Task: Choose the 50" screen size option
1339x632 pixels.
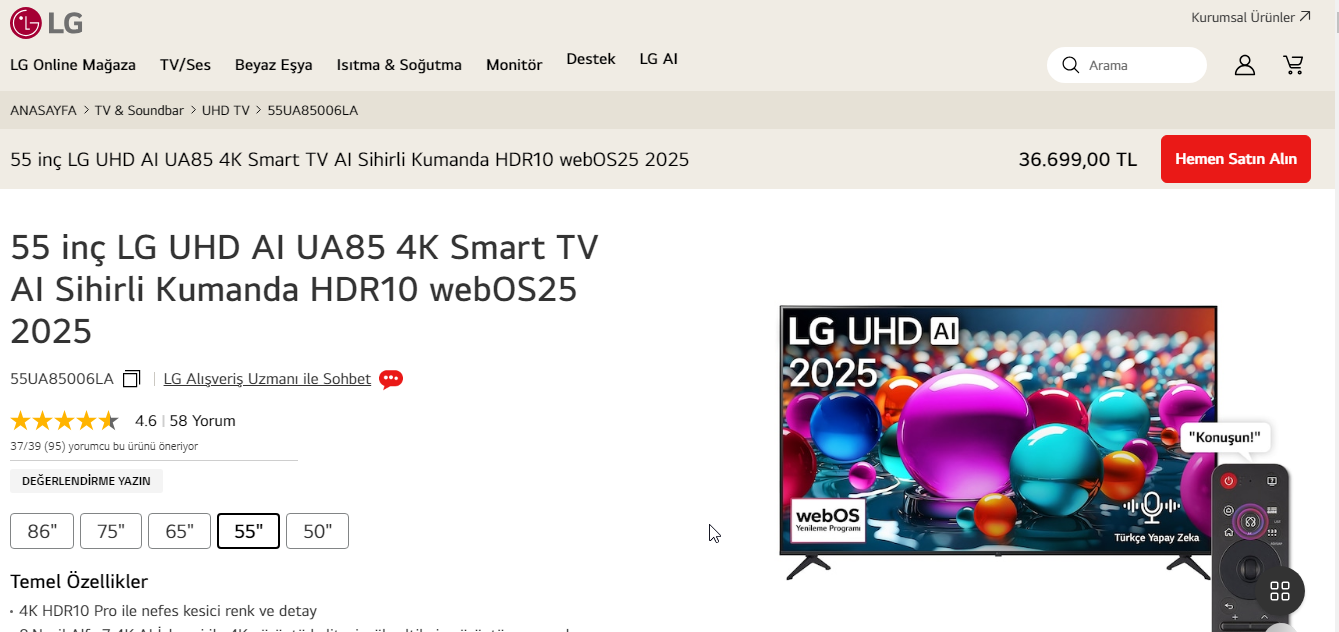Action: (x=317, y=531)
